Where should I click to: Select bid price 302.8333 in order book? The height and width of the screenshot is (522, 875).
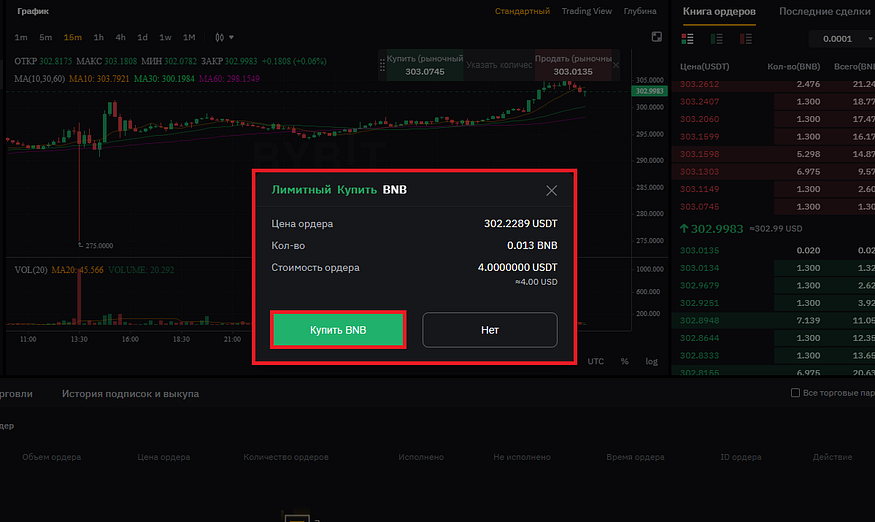pos(699,356)
